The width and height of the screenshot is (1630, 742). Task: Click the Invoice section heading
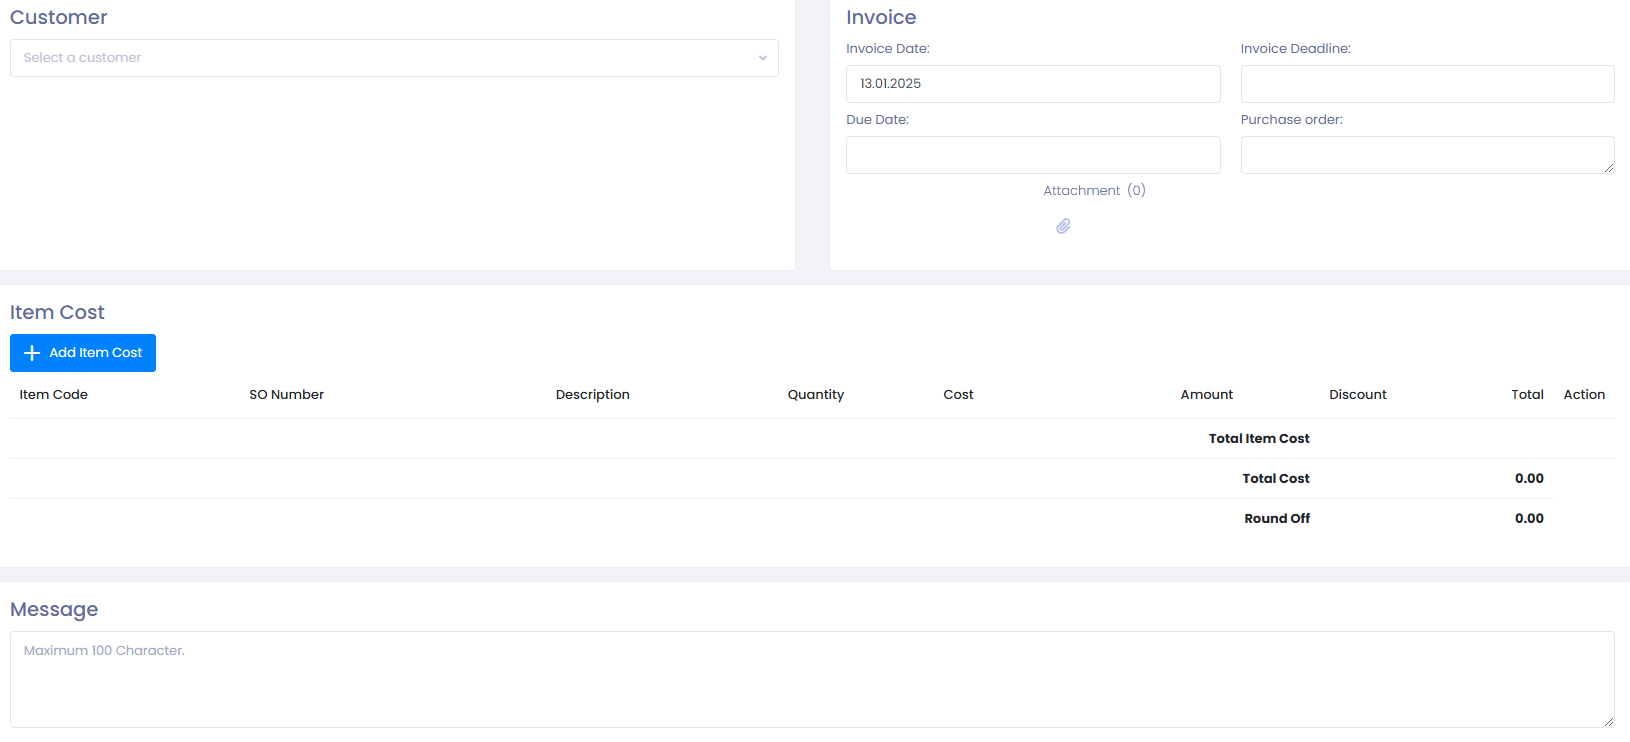[x=881, y=18]
